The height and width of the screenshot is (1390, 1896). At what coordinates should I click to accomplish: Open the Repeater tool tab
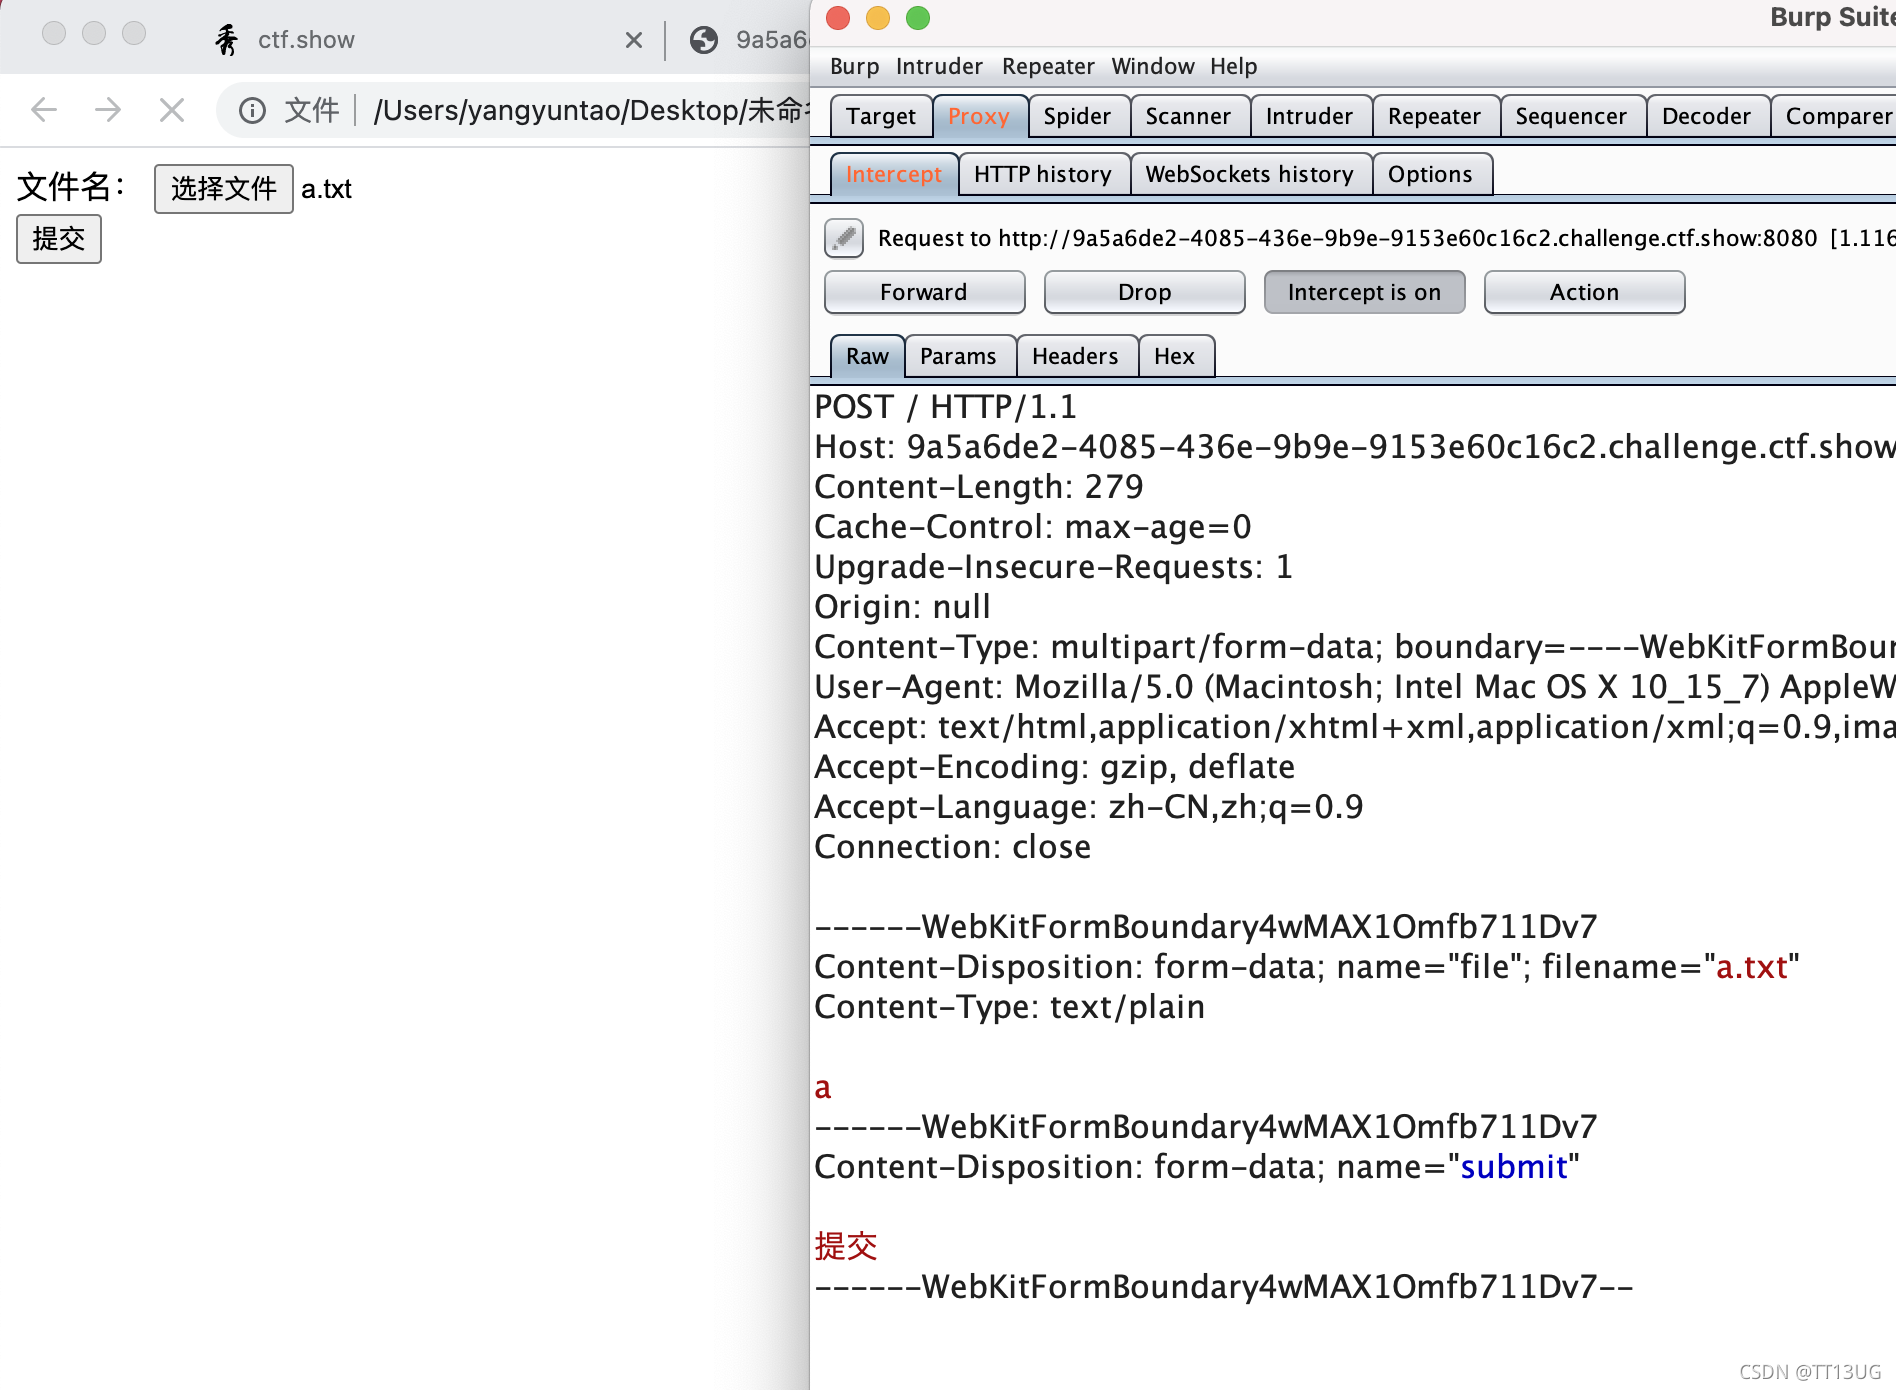1434,116
